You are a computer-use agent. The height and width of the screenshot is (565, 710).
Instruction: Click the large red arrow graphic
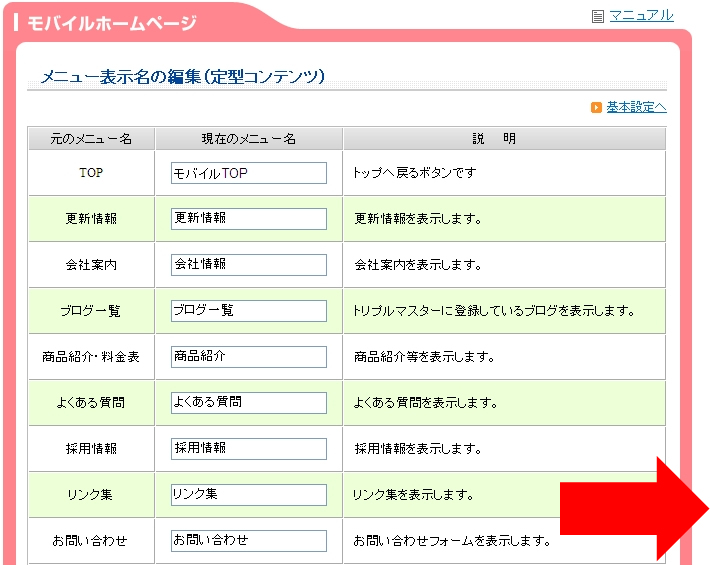point(634,509)
